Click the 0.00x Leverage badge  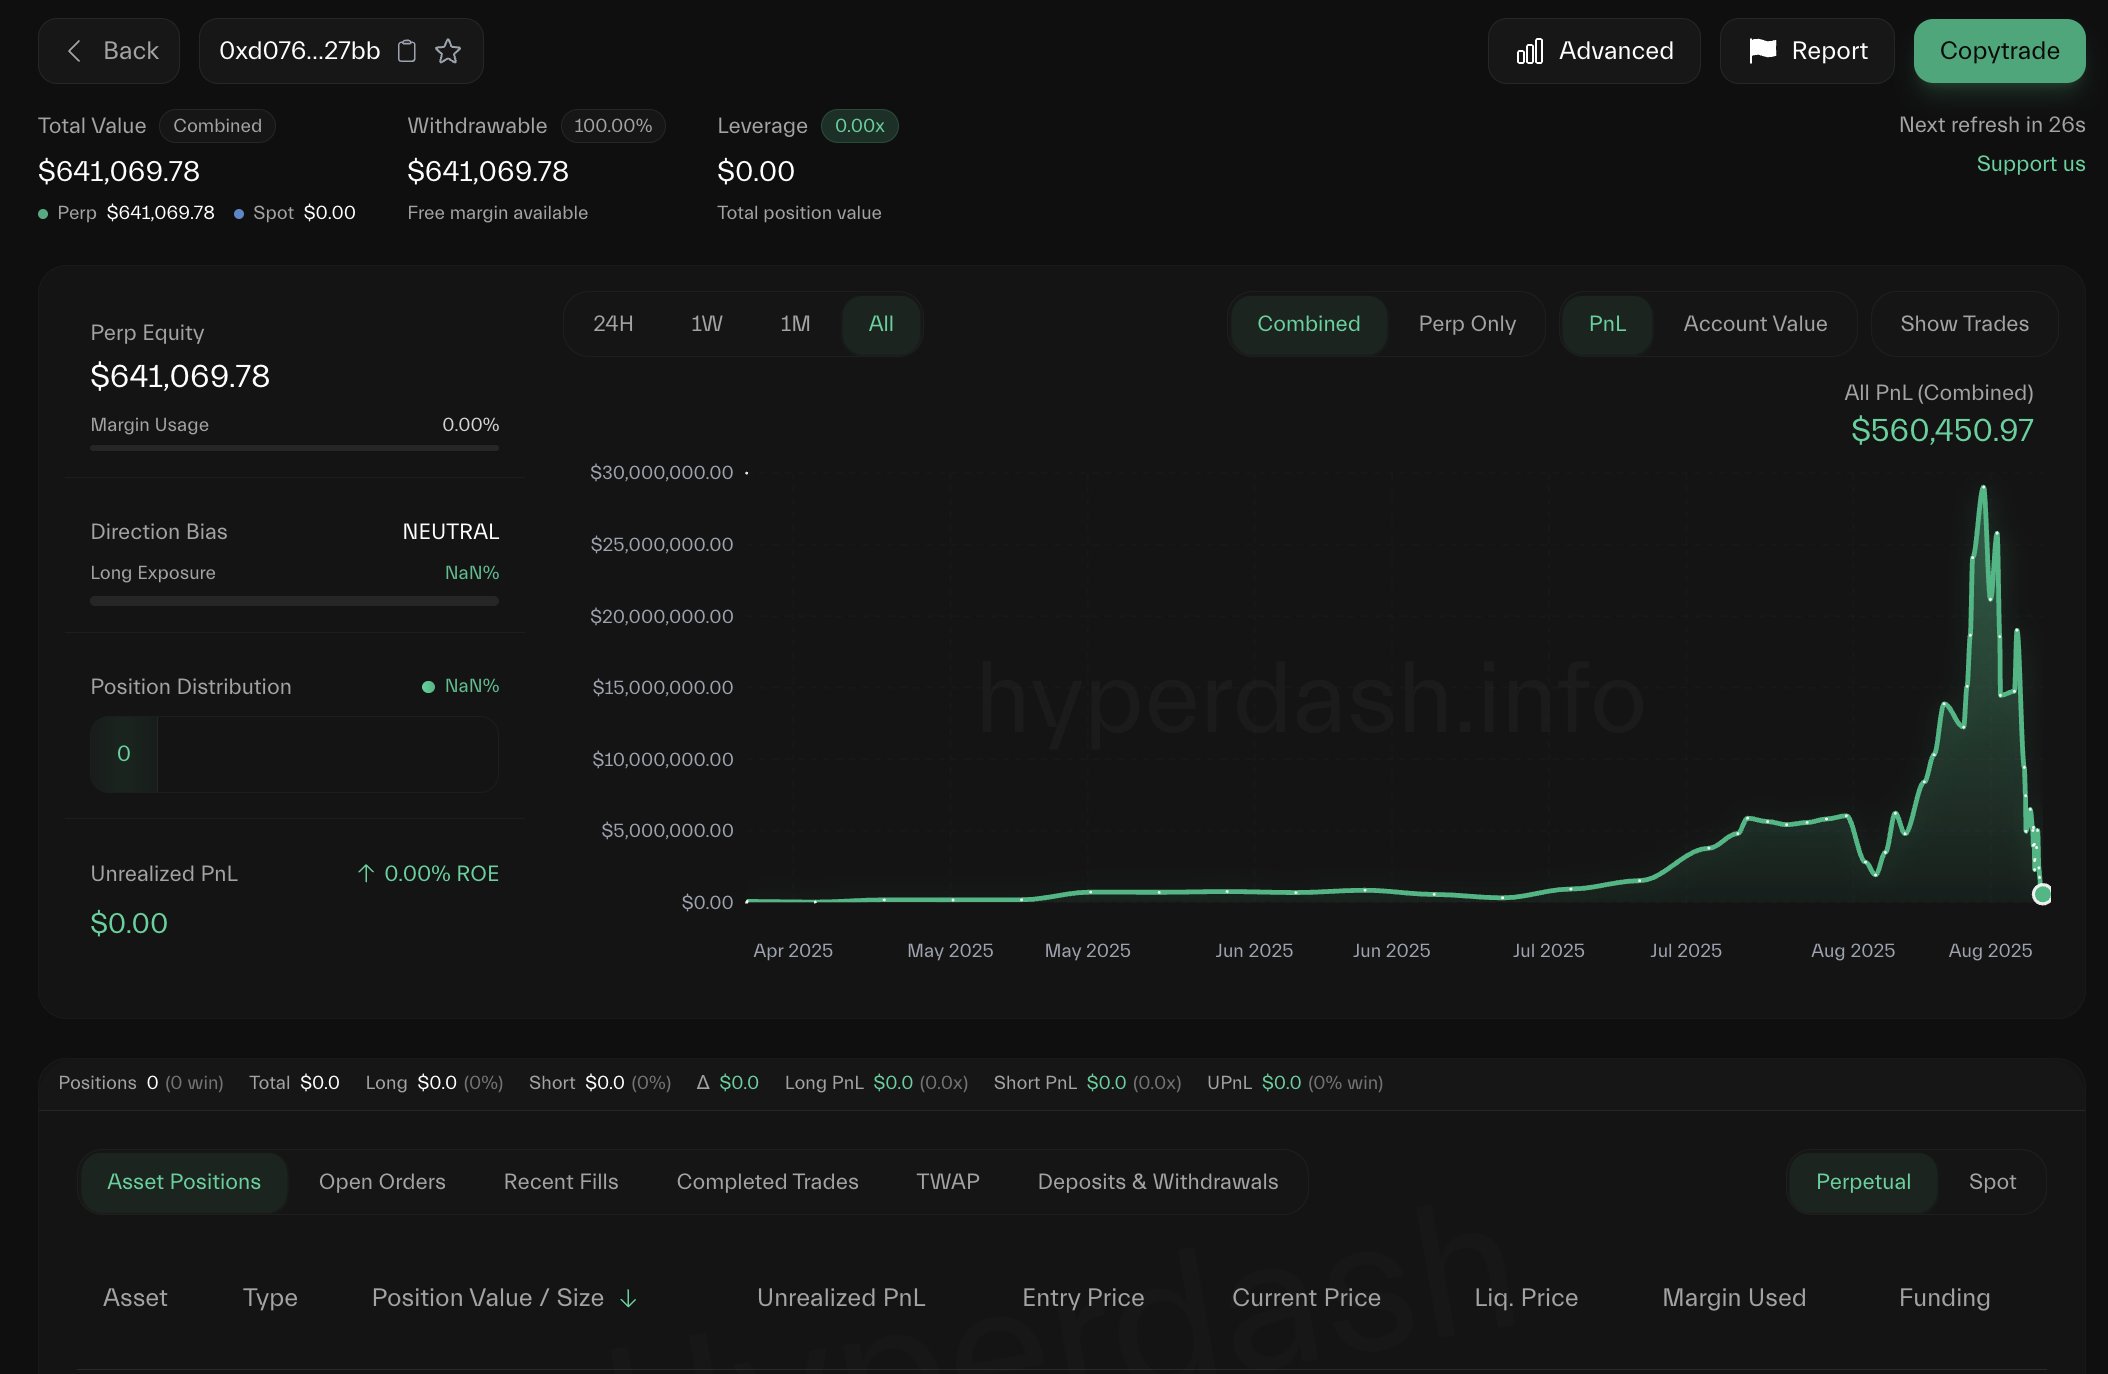(x=859, y=126)
